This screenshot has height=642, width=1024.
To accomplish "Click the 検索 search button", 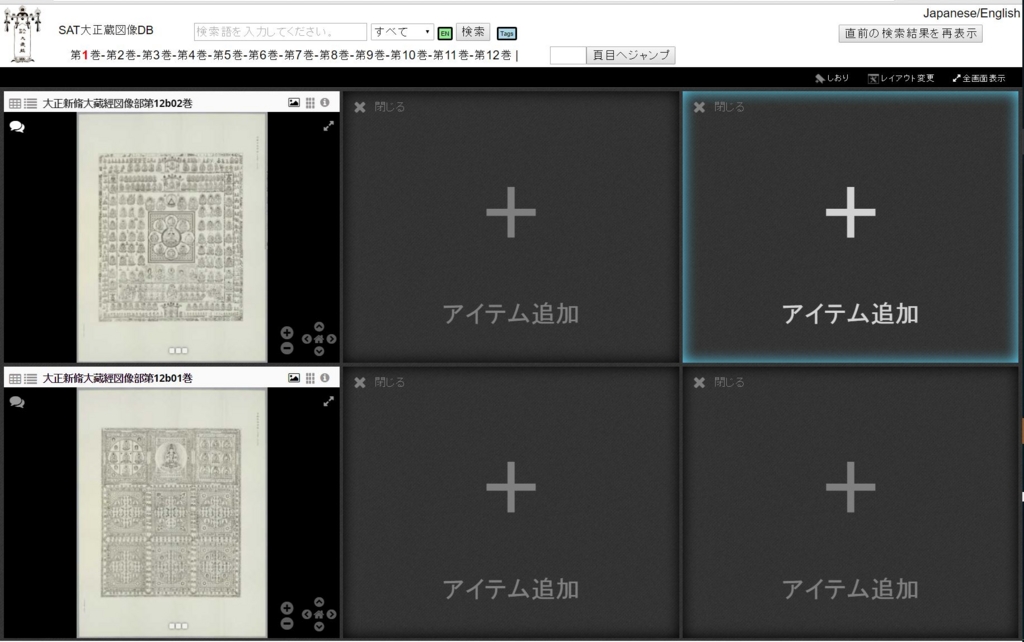I will (x=473, y=31).
